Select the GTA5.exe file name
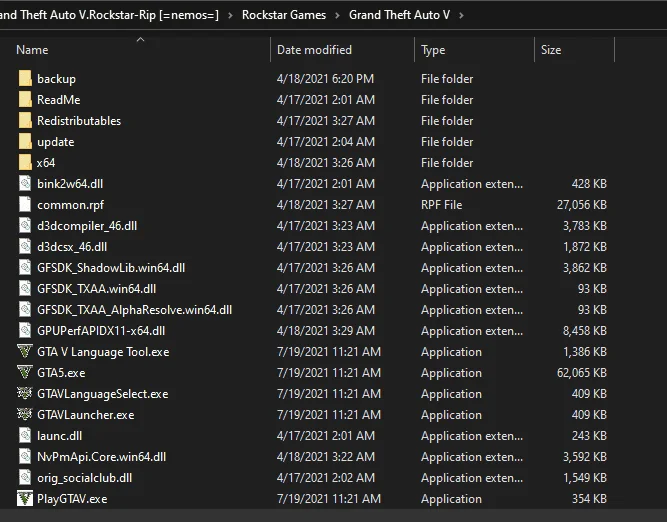The width and height of the screenshot is (667, 522). [x=61, y=373]
